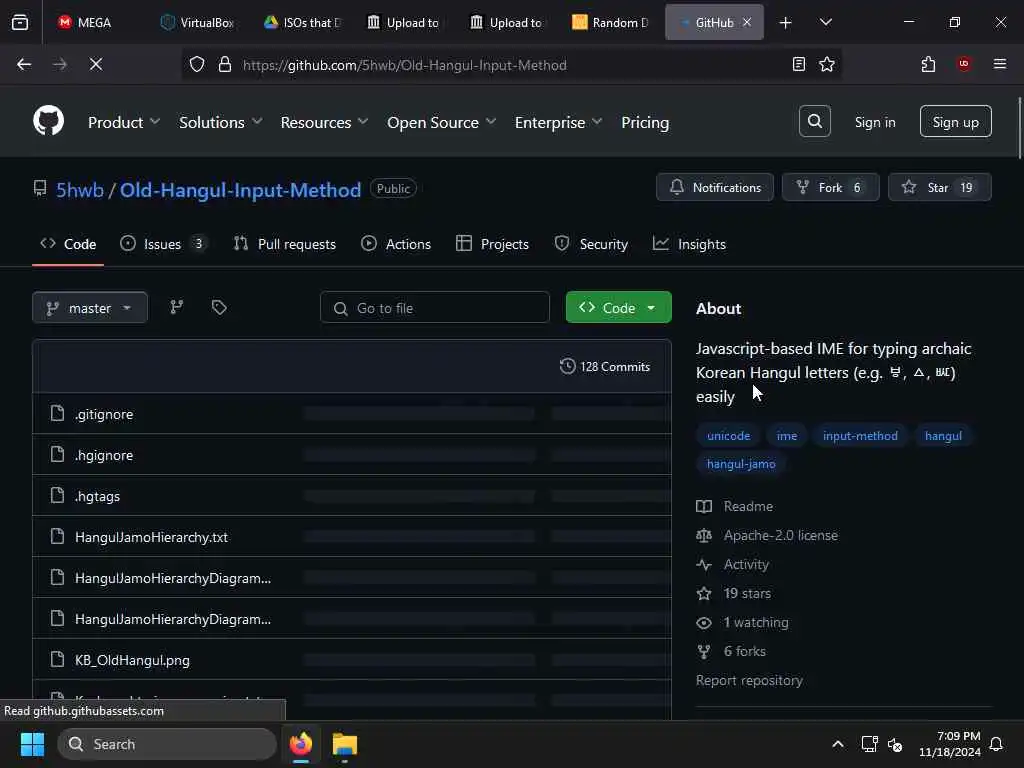
Task: Expand the Open Source menu
Action: (x=441, y=122)
